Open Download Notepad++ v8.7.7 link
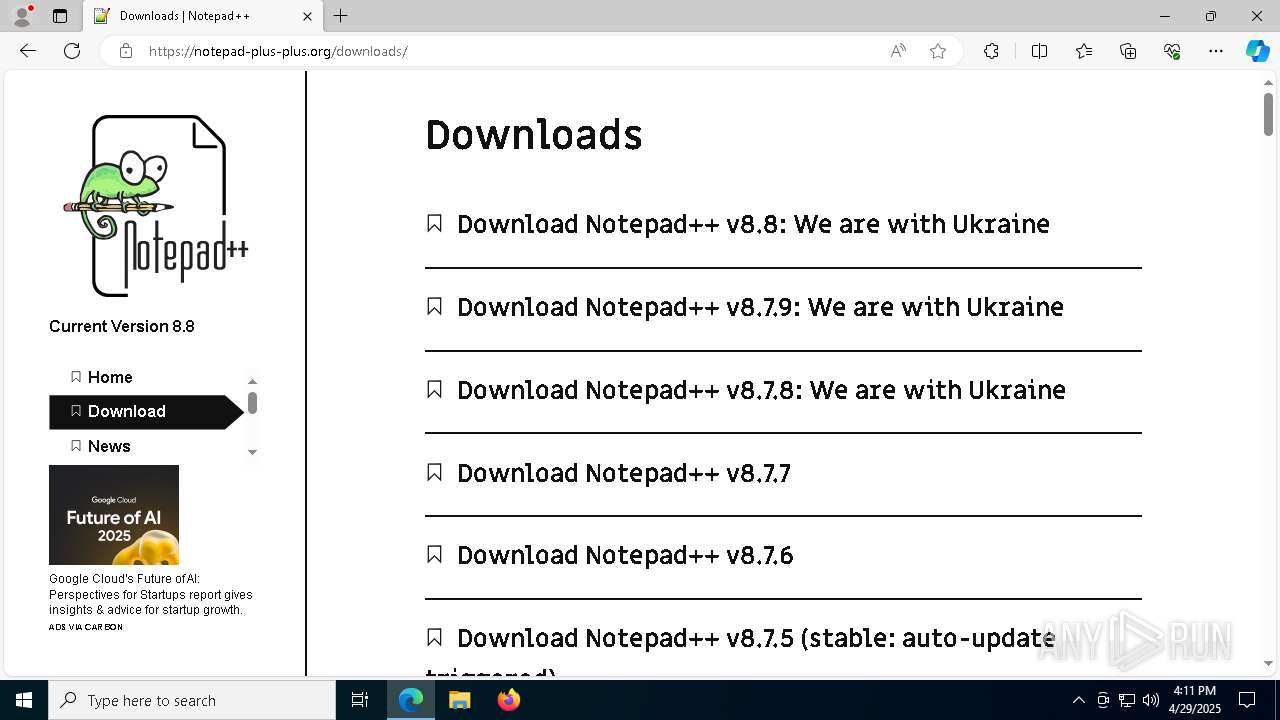This screenshot has width=1280, height=720. [x=623, y=473]
